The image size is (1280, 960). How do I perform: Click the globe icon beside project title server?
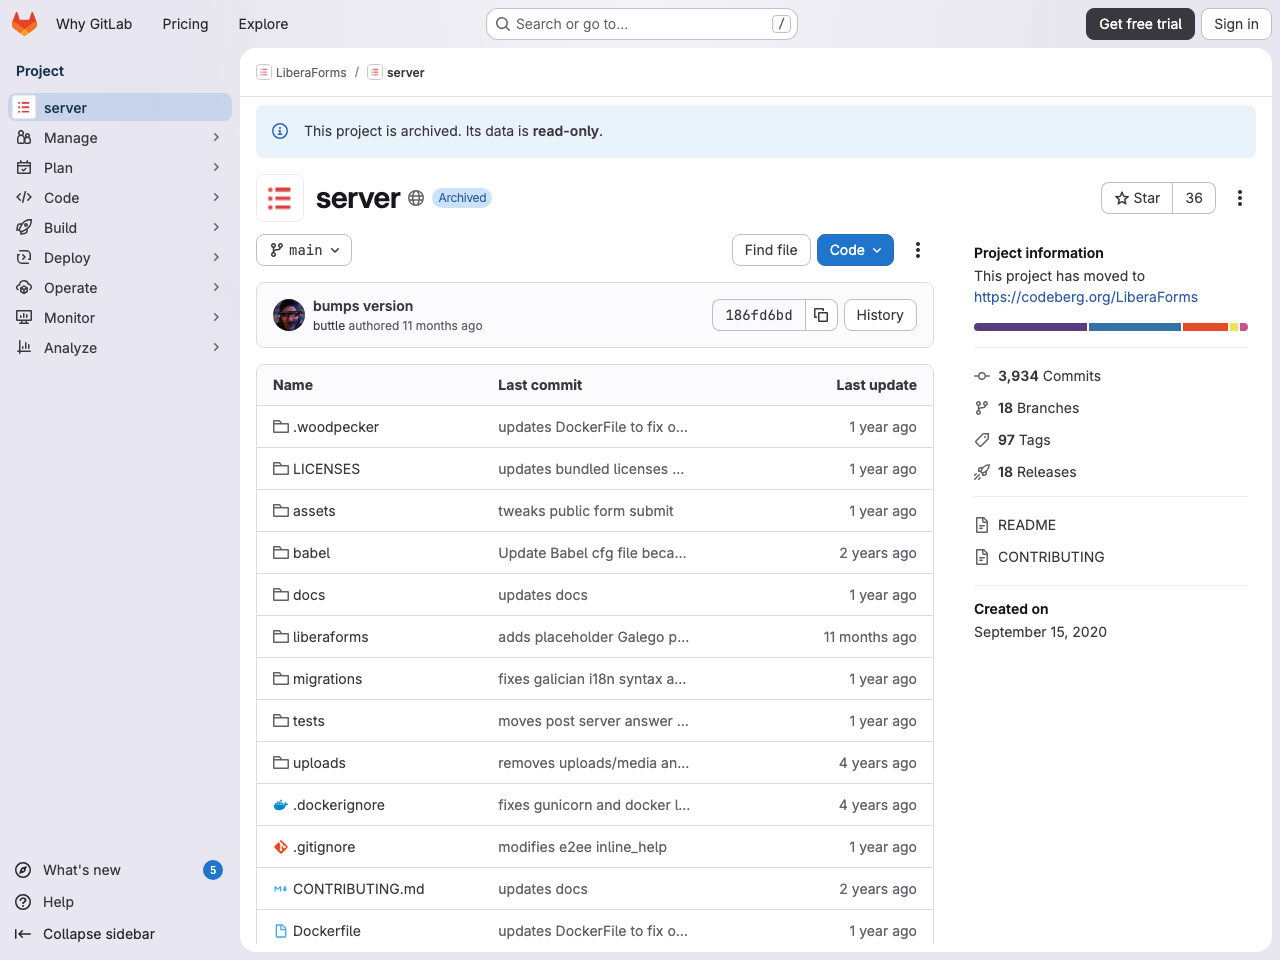[x=415, y=197]
